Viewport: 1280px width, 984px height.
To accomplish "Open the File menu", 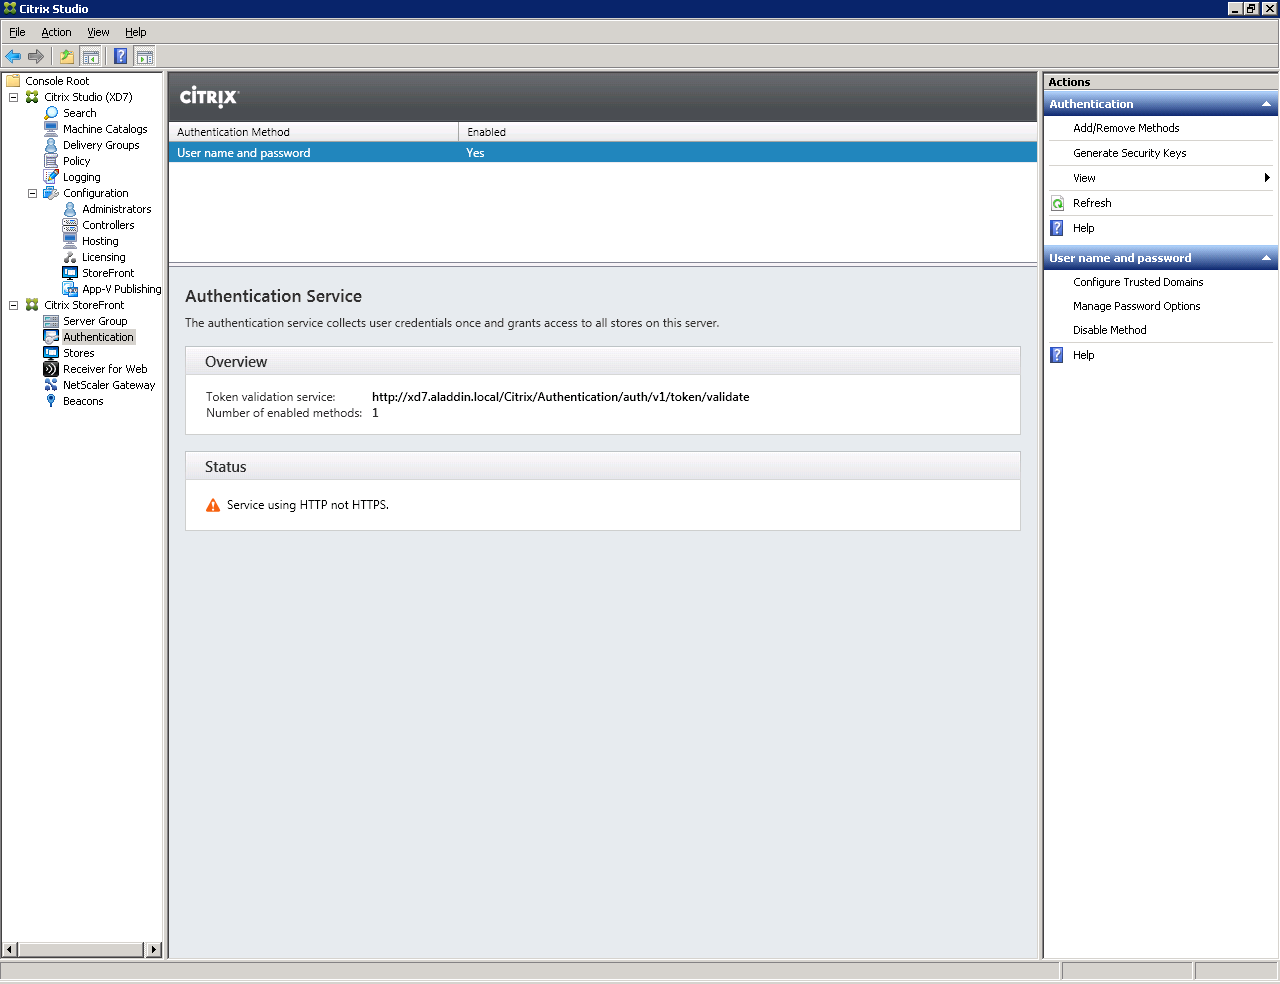I will [x=17, y=32].
